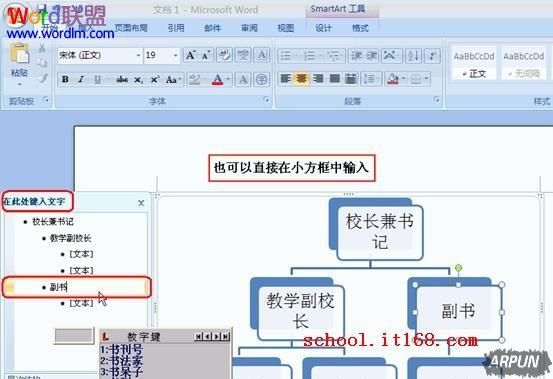Open the 页面布局 tab

point(131,27)
